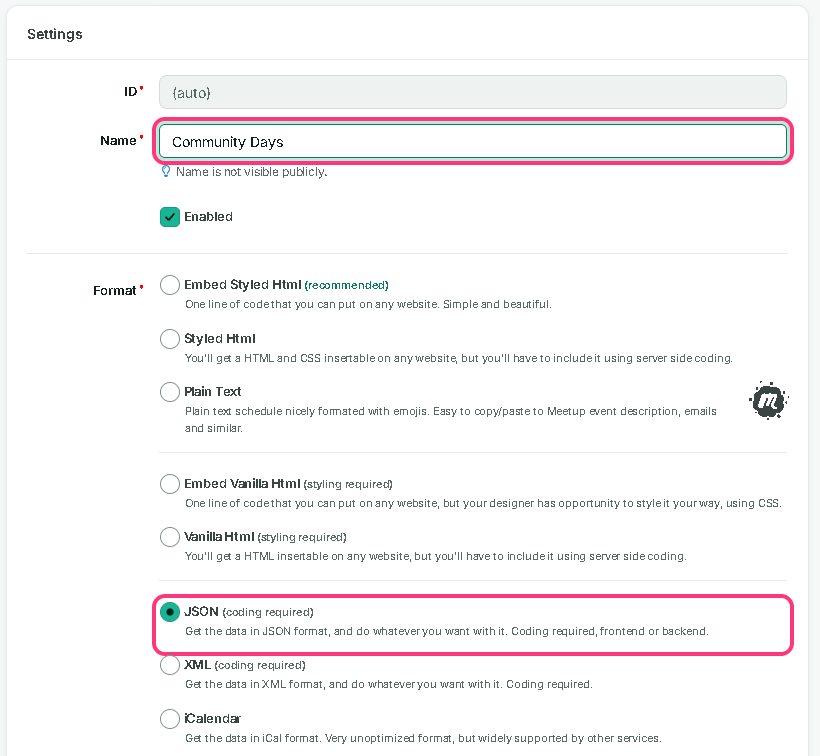Image resolution: width=820 pixels, height=756 pixels.
Task: Choose the XML format option
Action: coord(170,665)
